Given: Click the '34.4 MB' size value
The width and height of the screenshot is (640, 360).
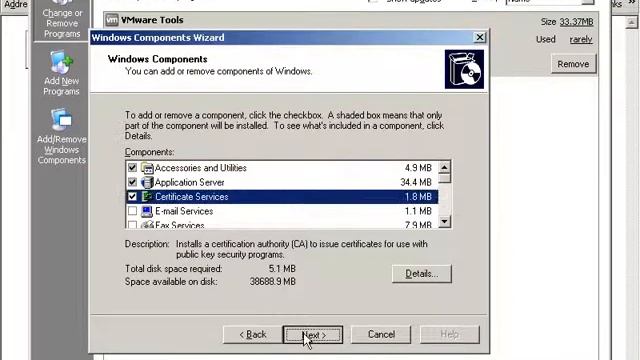Looking at the screenshot, I should (x=416, y=182).
